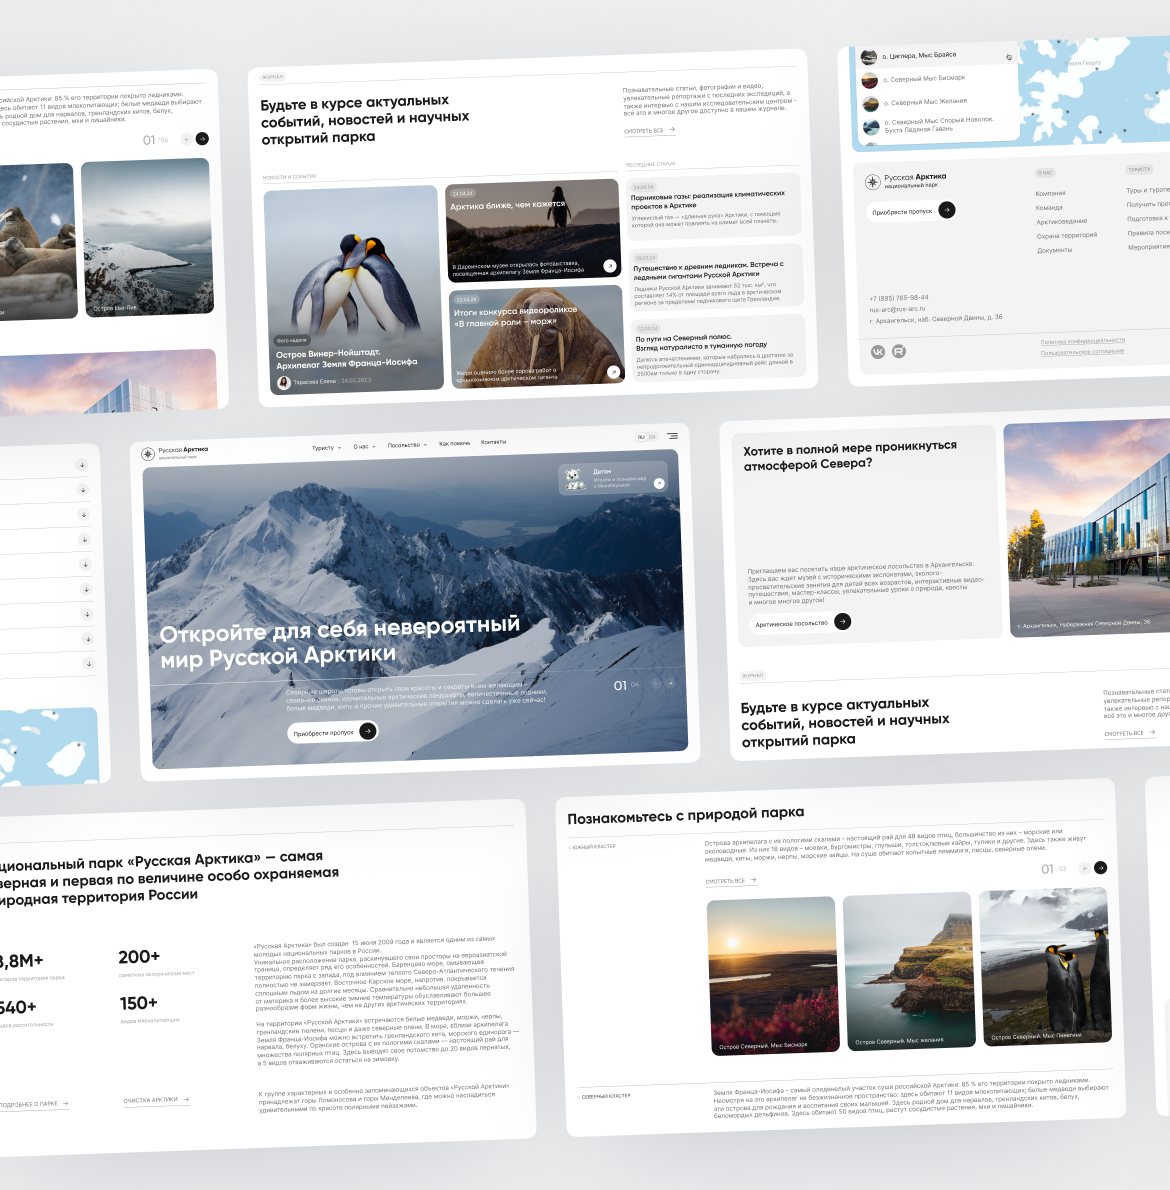This screenshot has width=1170, height=1190.
Task: Click the compass logo of Русская Арктика park
Action: pos(149,452)
